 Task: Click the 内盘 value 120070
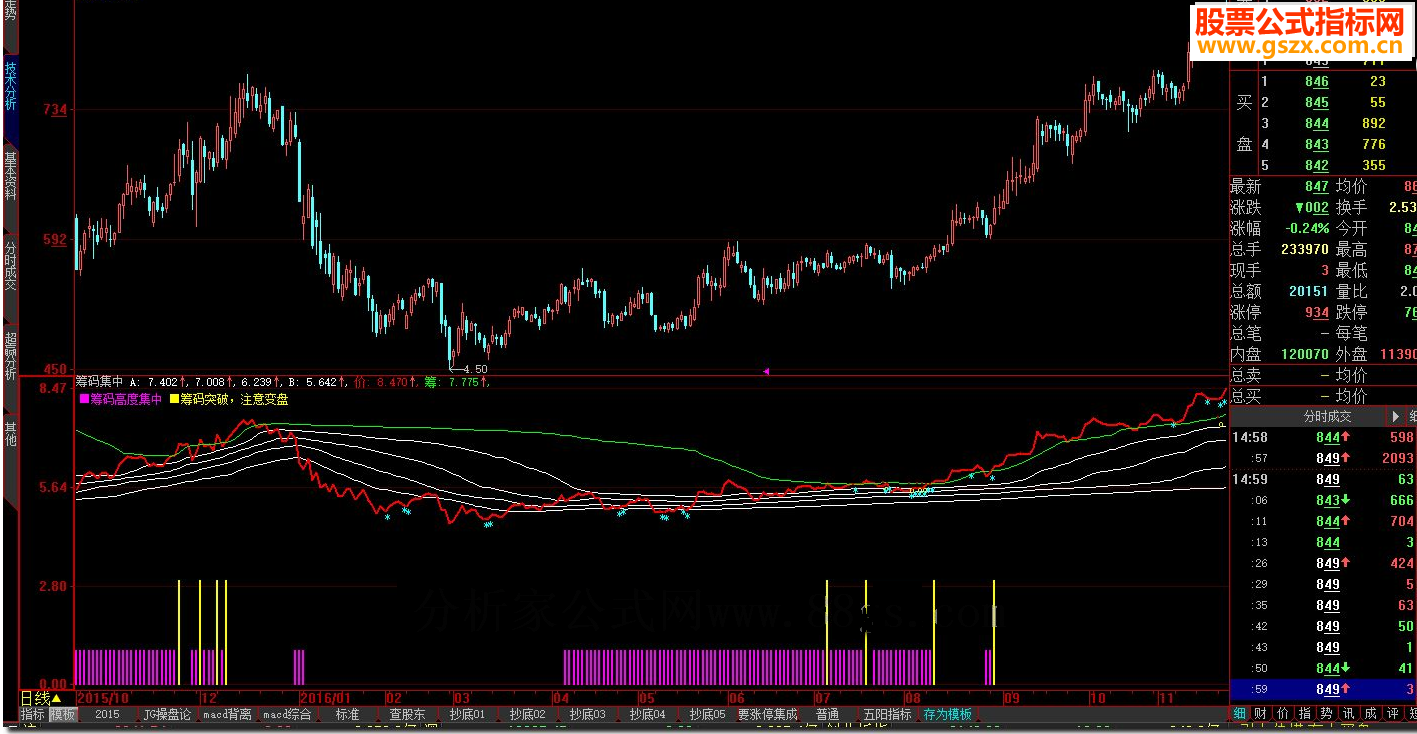point(1305,355)
